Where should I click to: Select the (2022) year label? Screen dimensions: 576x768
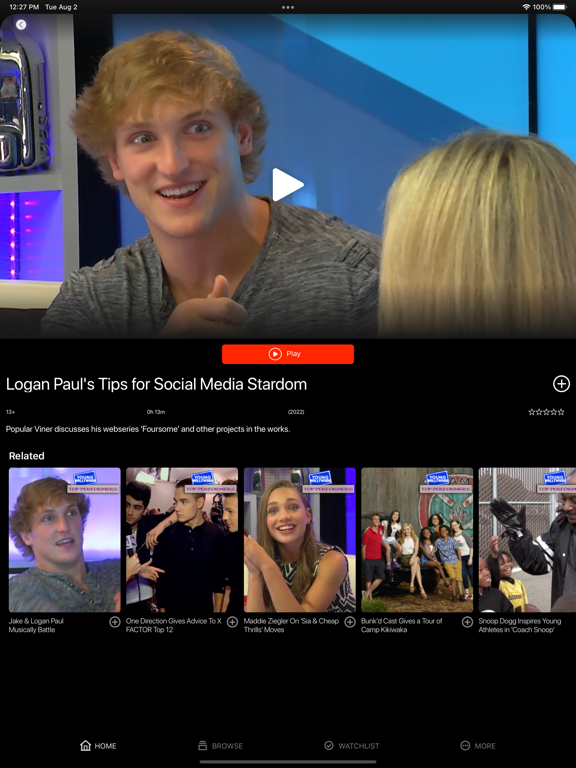296,412
